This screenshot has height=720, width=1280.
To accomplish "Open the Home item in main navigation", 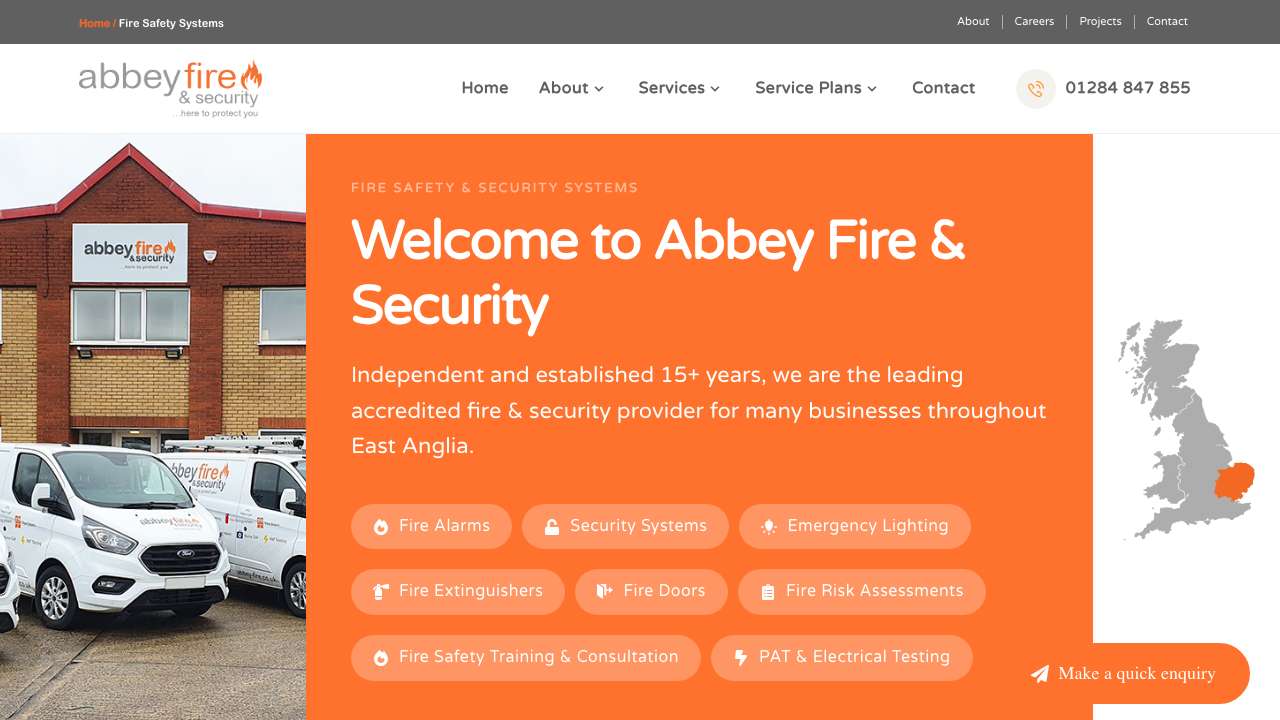I will pos(485,88).
